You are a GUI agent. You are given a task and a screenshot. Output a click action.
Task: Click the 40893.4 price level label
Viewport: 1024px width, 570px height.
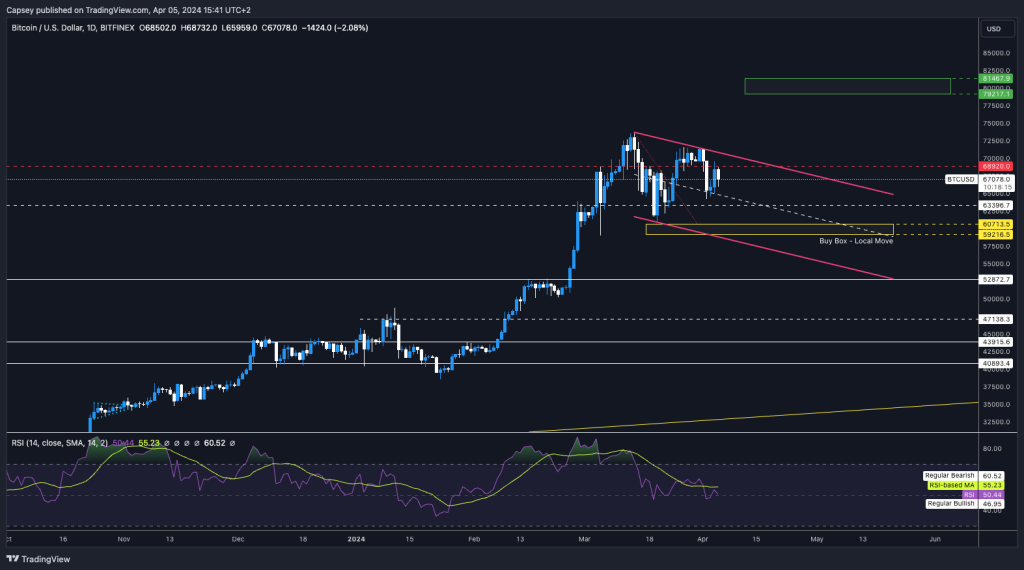[x=997, y=364]
